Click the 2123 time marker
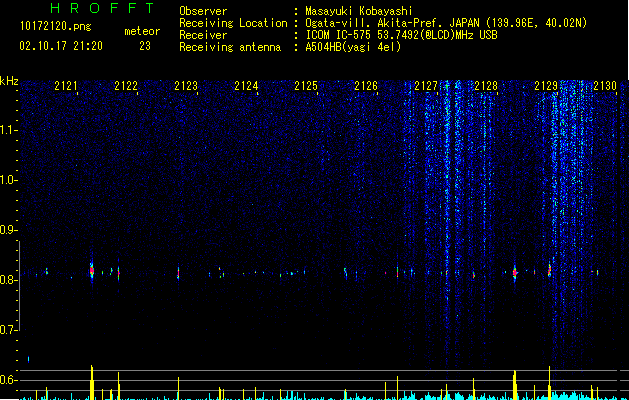The image size is (629, 400). (x=186, y=86)
